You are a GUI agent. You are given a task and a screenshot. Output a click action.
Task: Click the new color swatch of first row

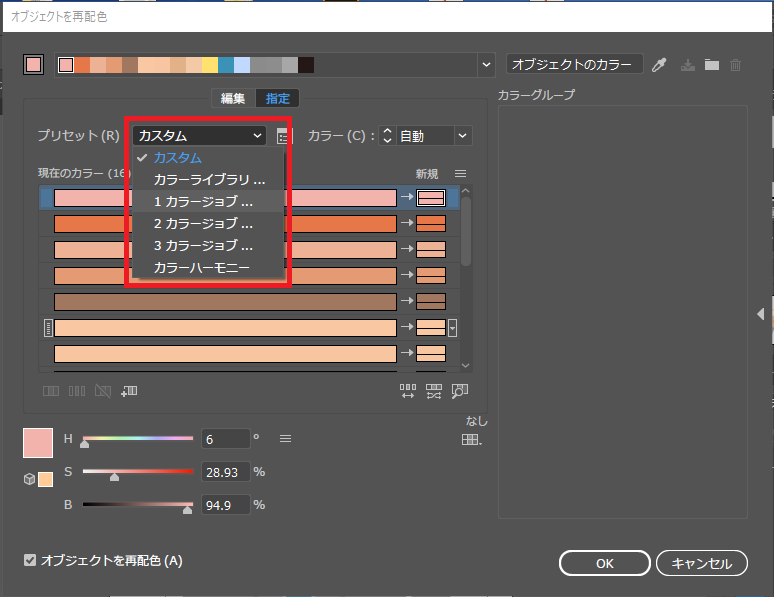[x=430, y=198]
